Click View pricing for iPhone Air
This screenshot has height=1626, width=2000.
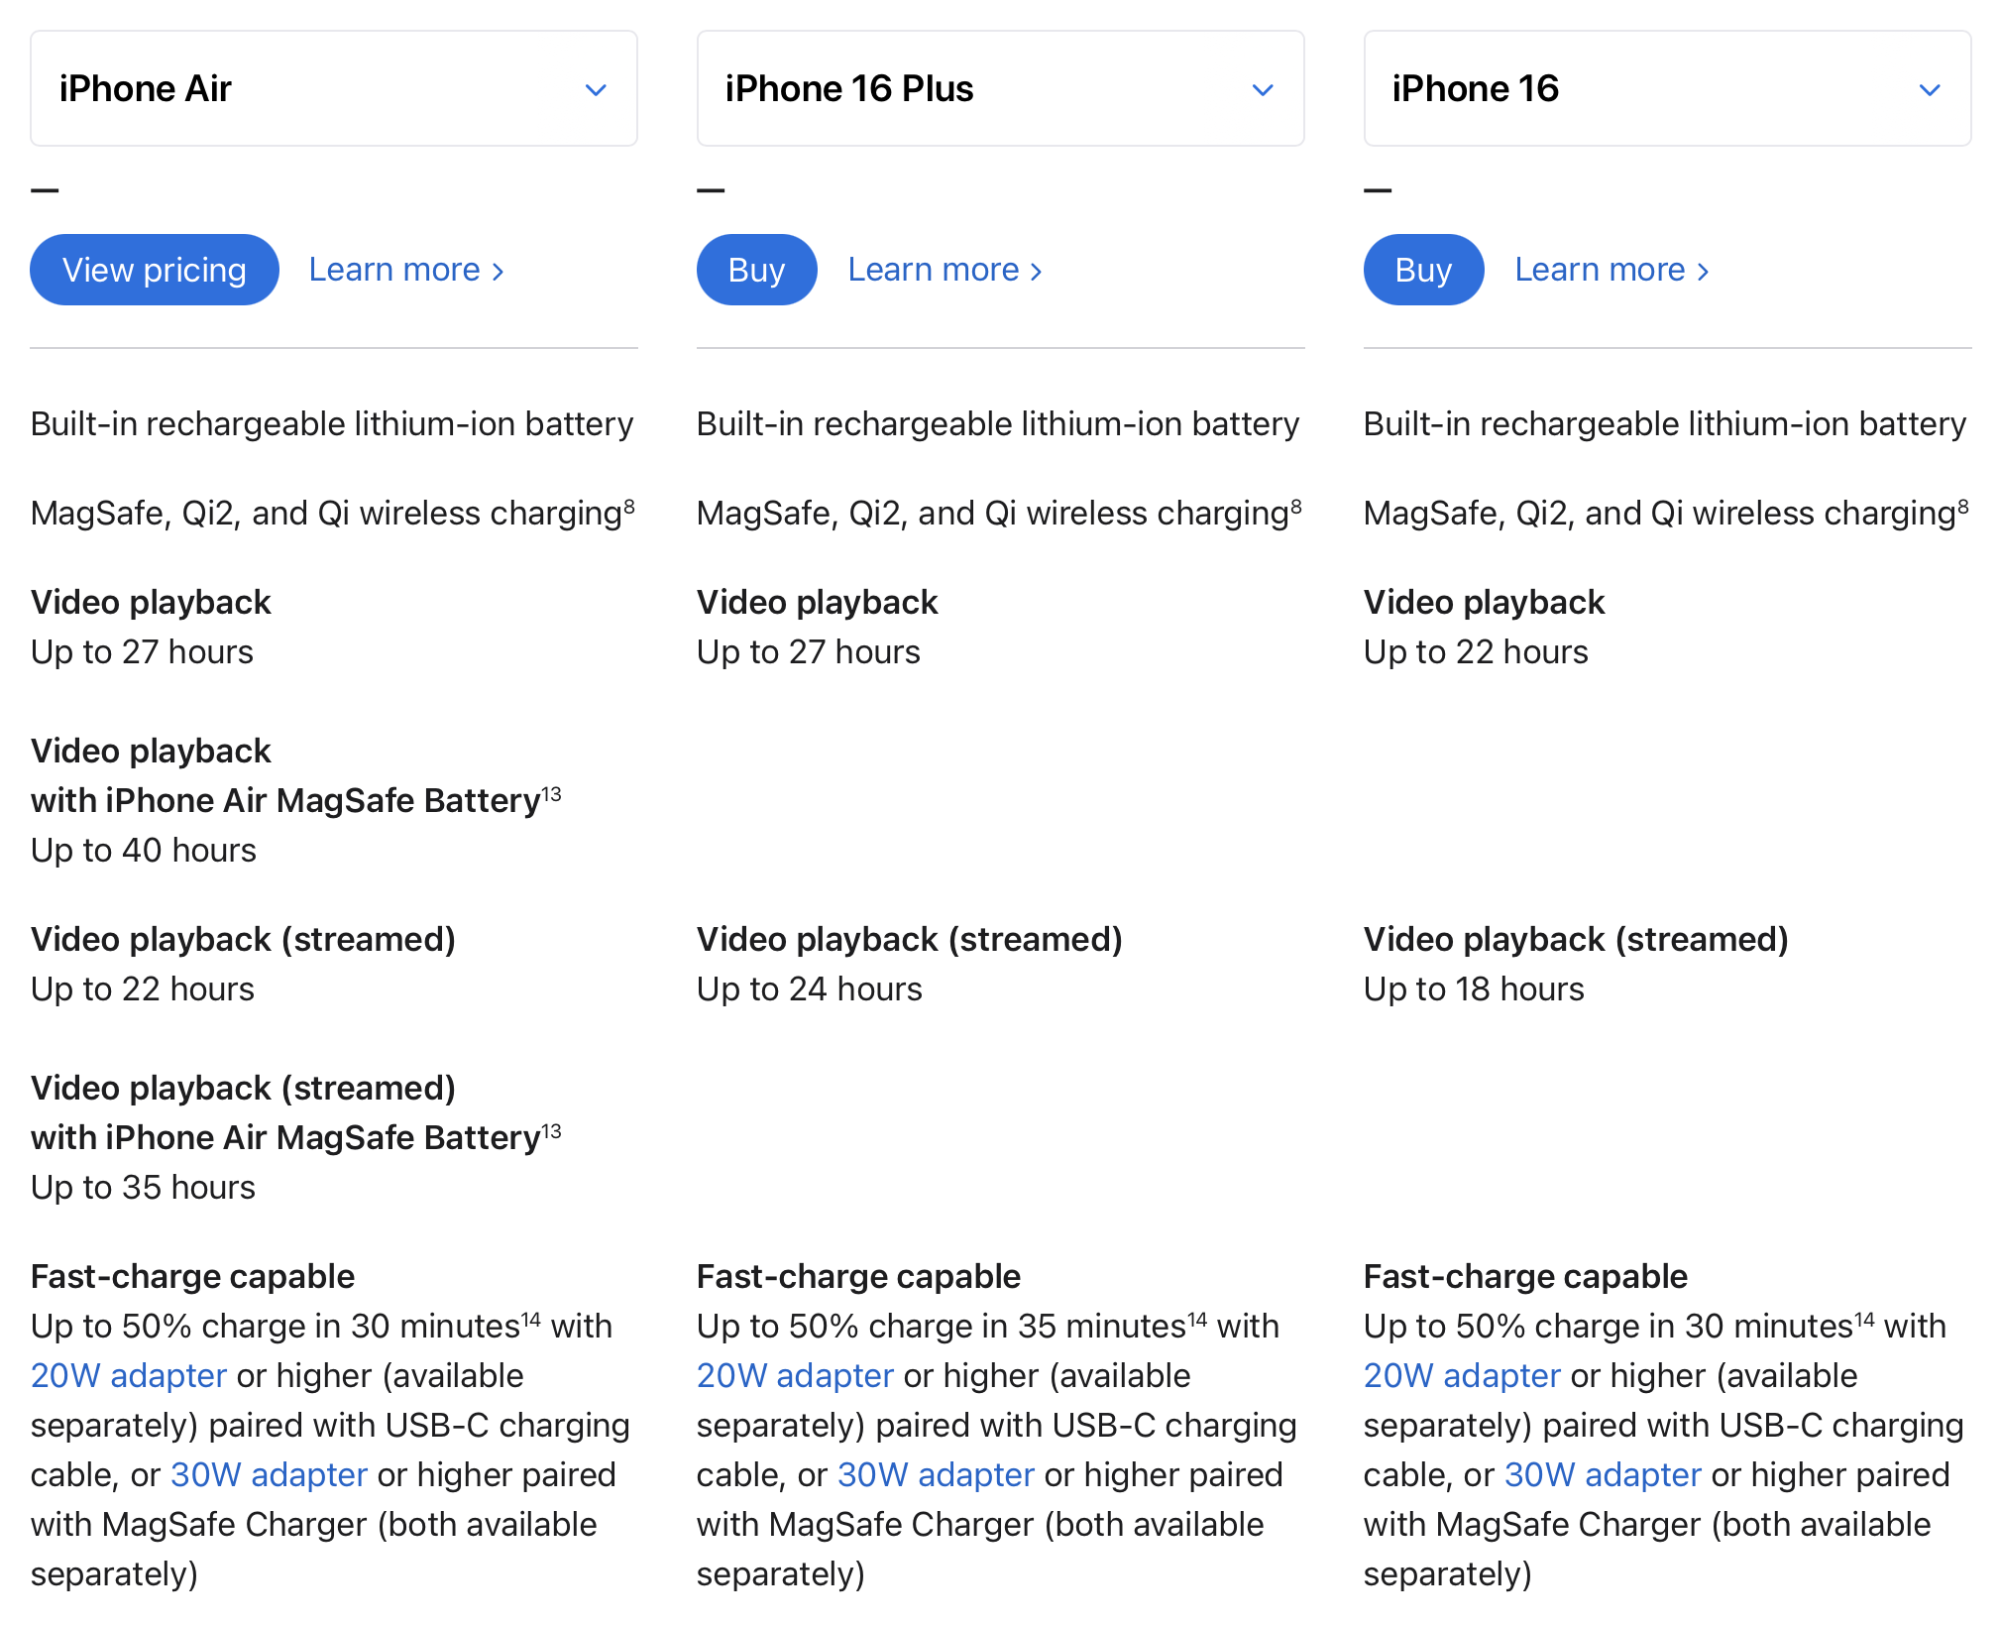(x=154, y=270)
